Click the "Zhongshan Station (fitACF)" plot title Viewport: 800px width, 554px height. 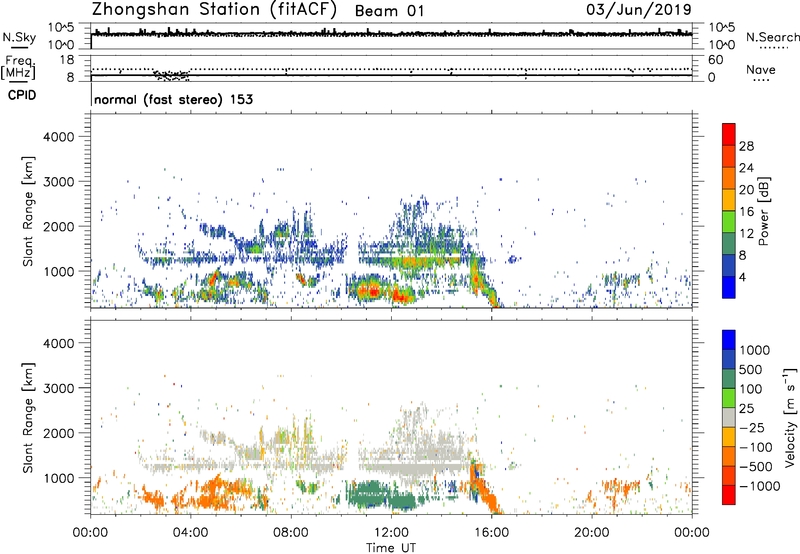pos(214,10)
